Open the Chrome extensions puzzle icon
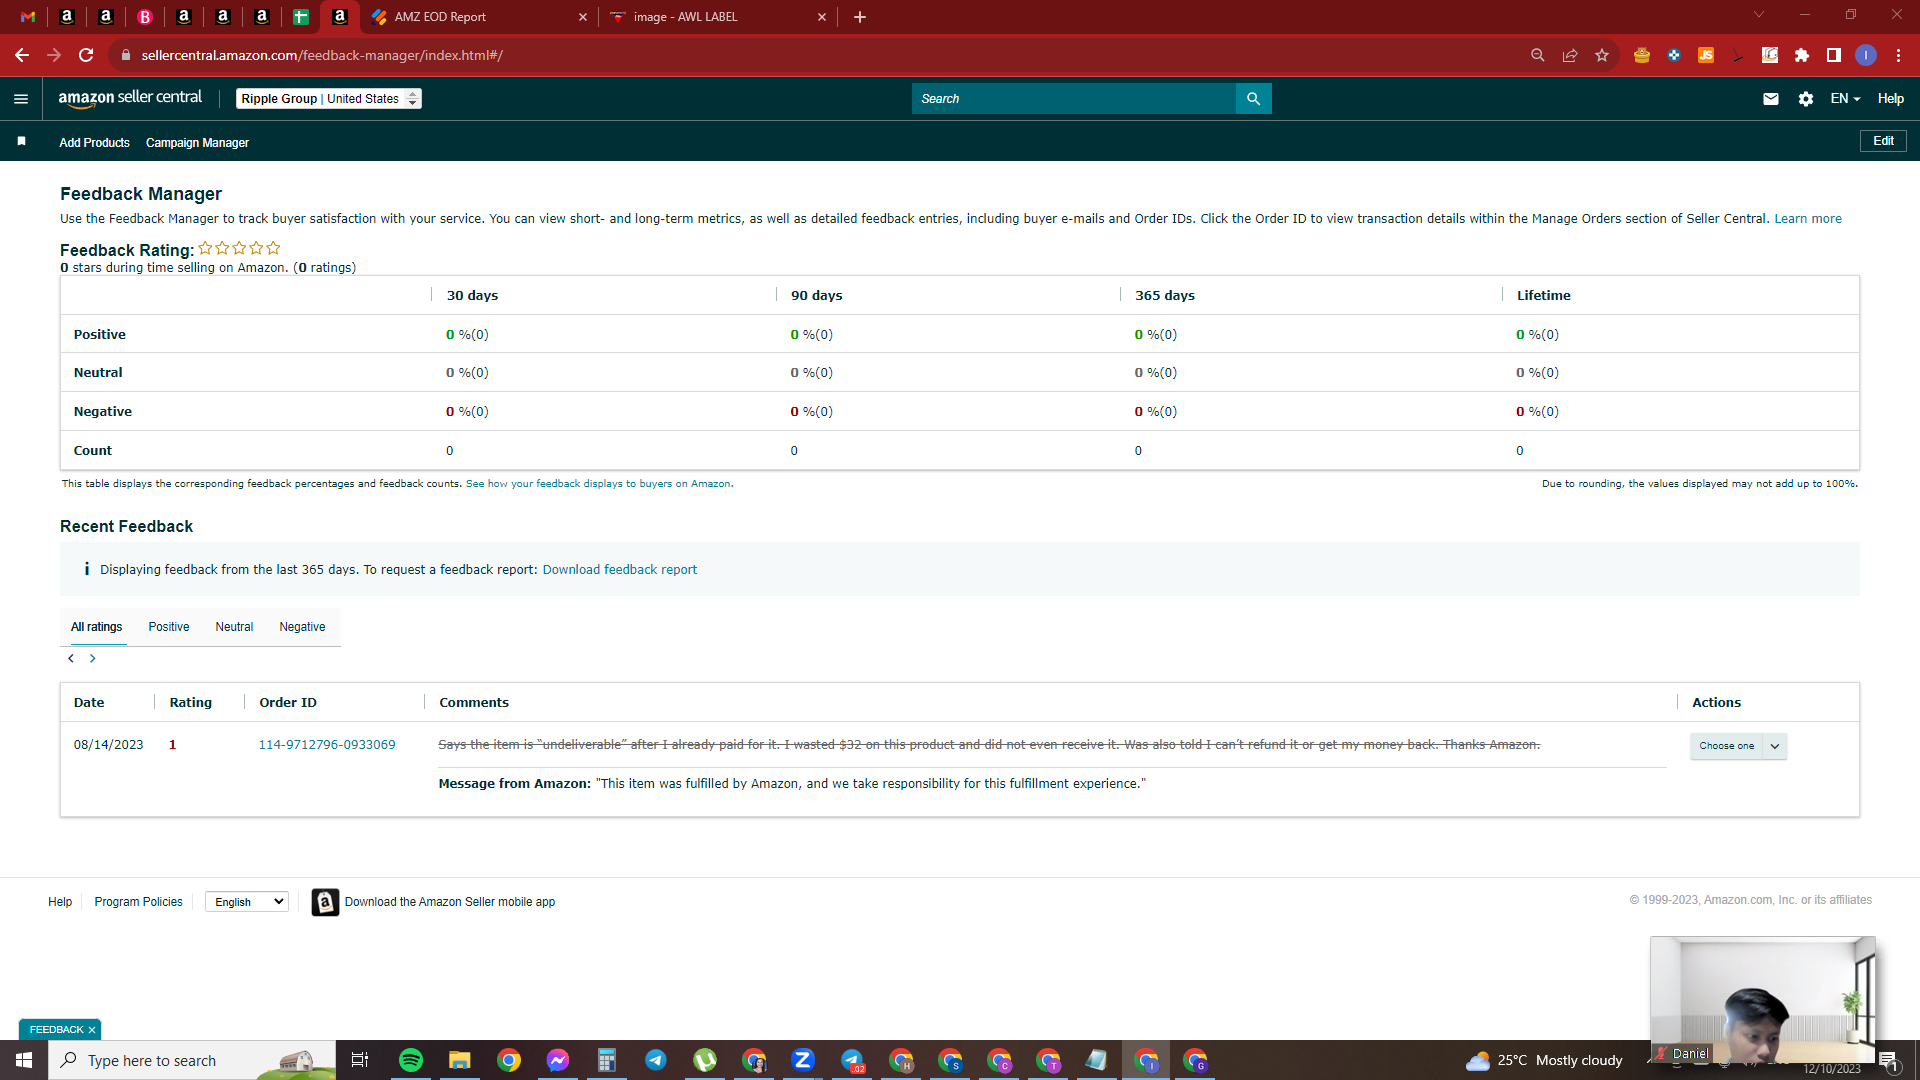 tap(1802, 55)
